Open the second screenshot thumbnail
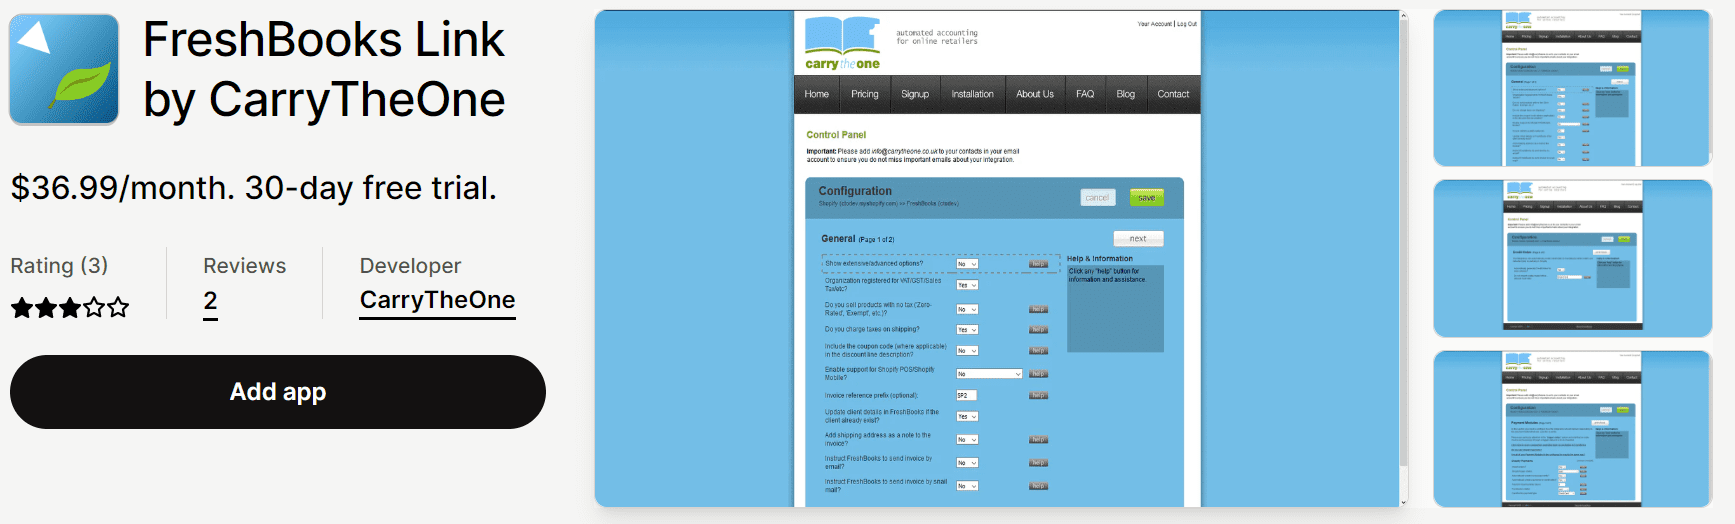 [x=1573, y=259]
